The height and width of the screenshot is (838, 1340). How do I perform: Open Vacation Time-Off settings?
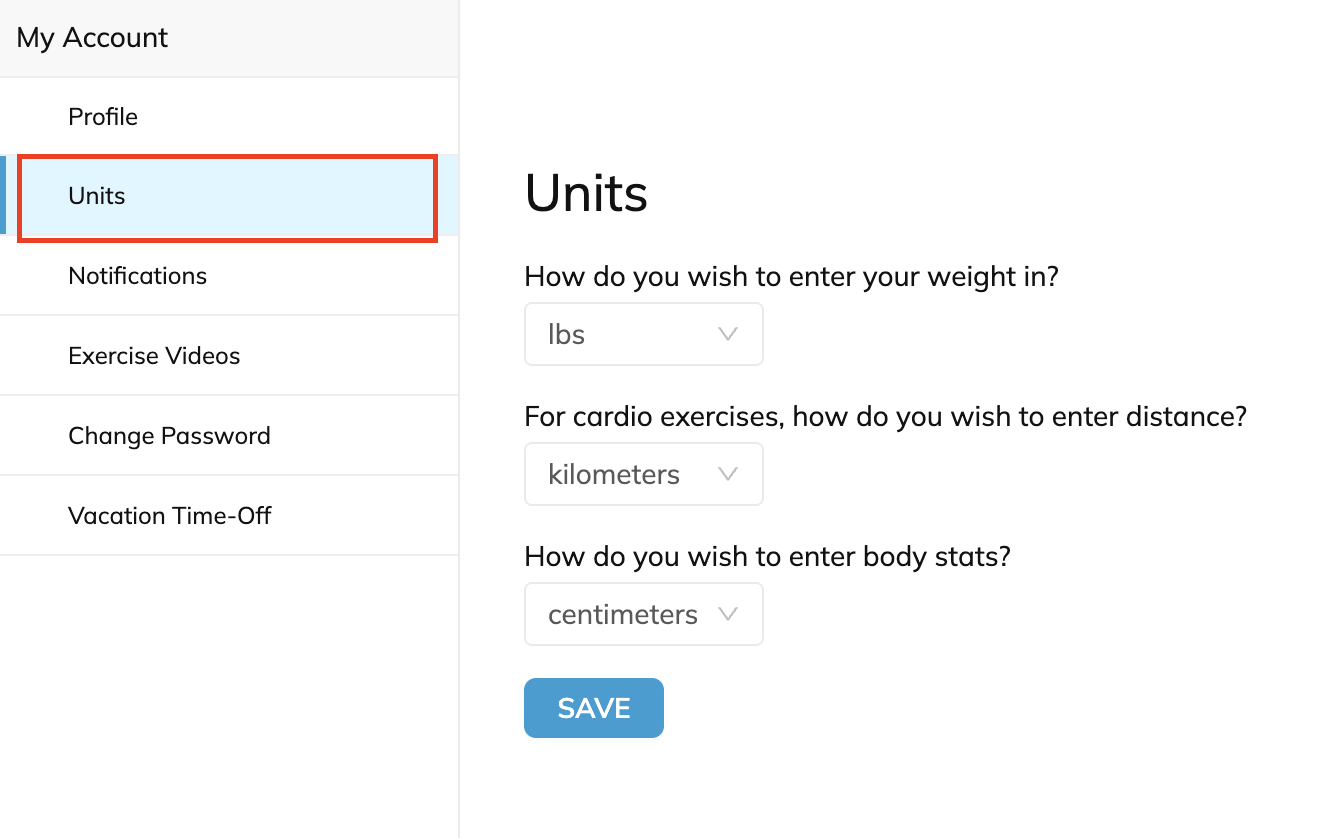tap(170, 516)
